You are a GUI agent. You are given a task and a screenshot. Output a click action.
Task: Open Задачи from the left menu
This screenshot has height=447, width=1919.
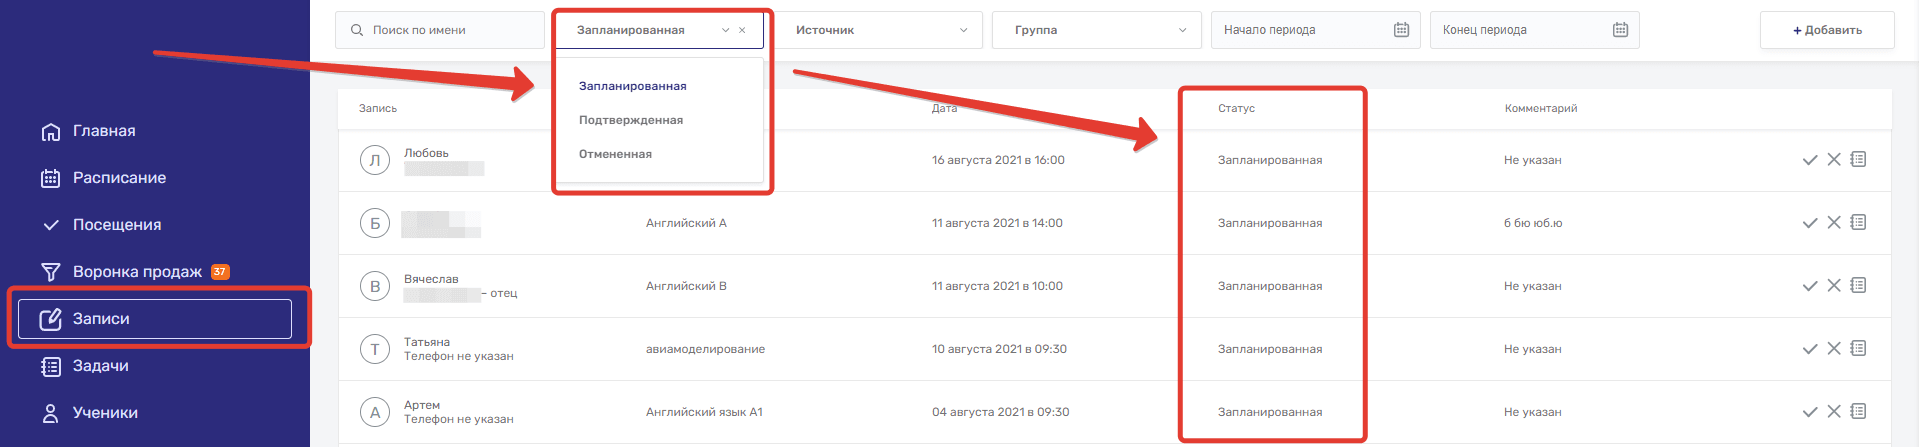(x=100, y=366)
